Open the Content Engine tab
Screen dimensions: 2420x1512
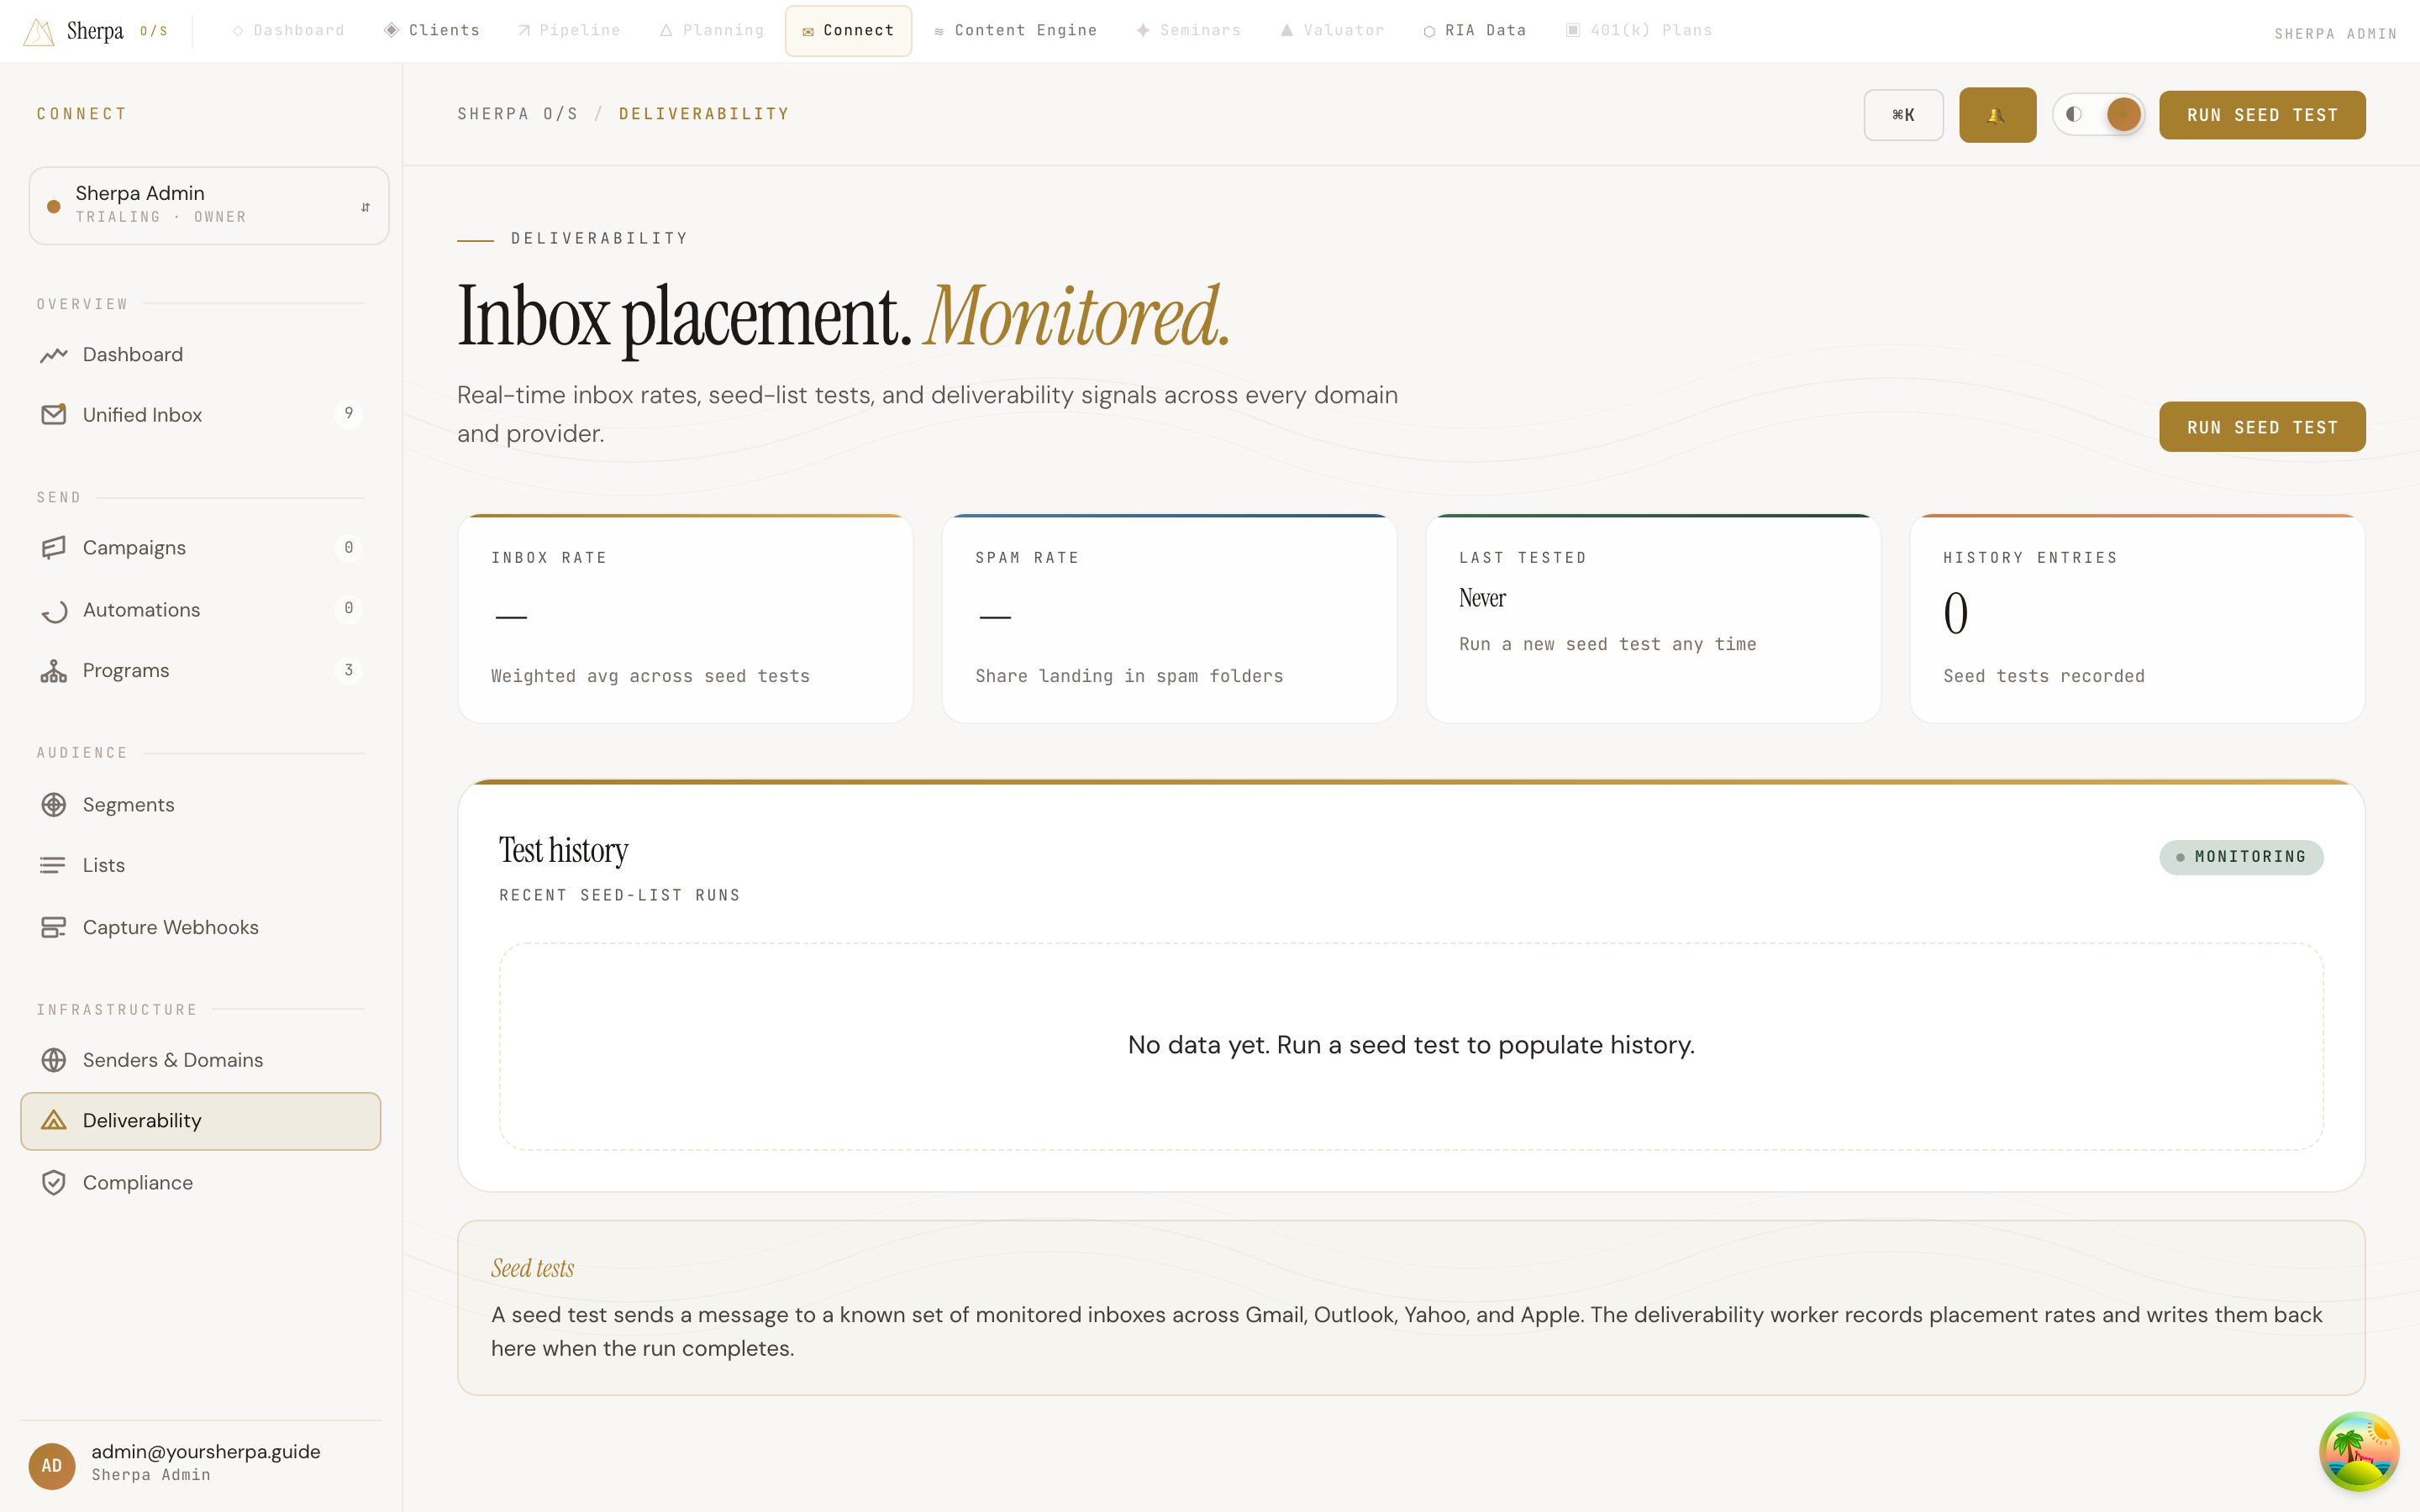tap(1015, 30)
